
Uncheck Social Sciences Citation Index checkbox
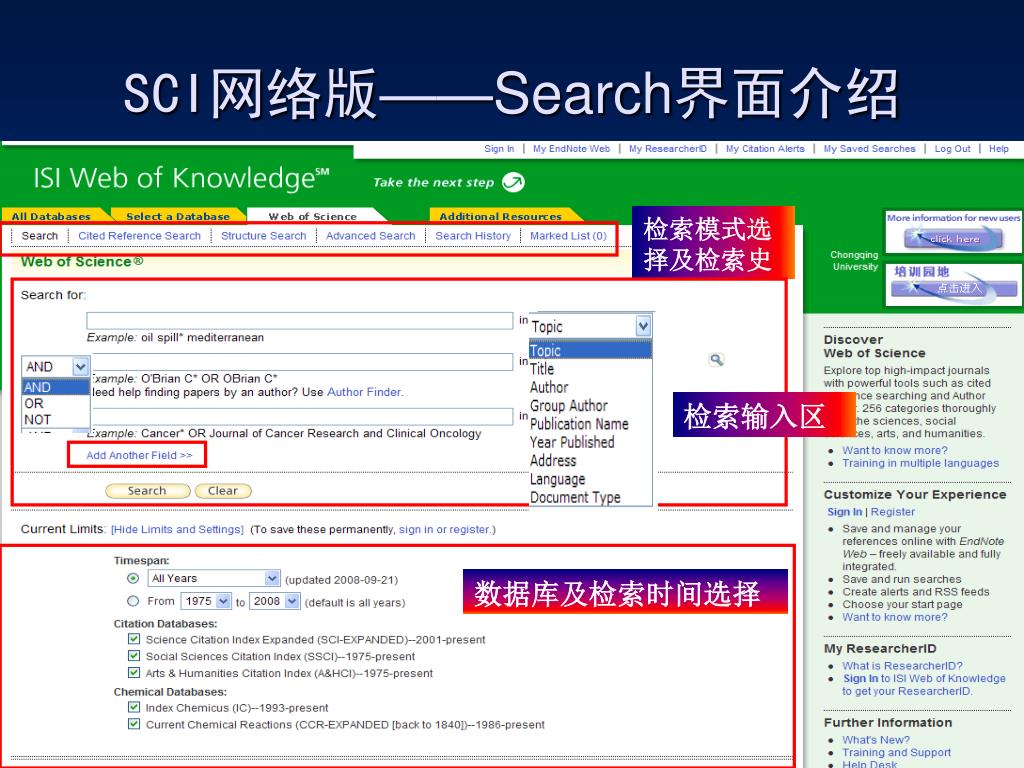coord(134,656)
